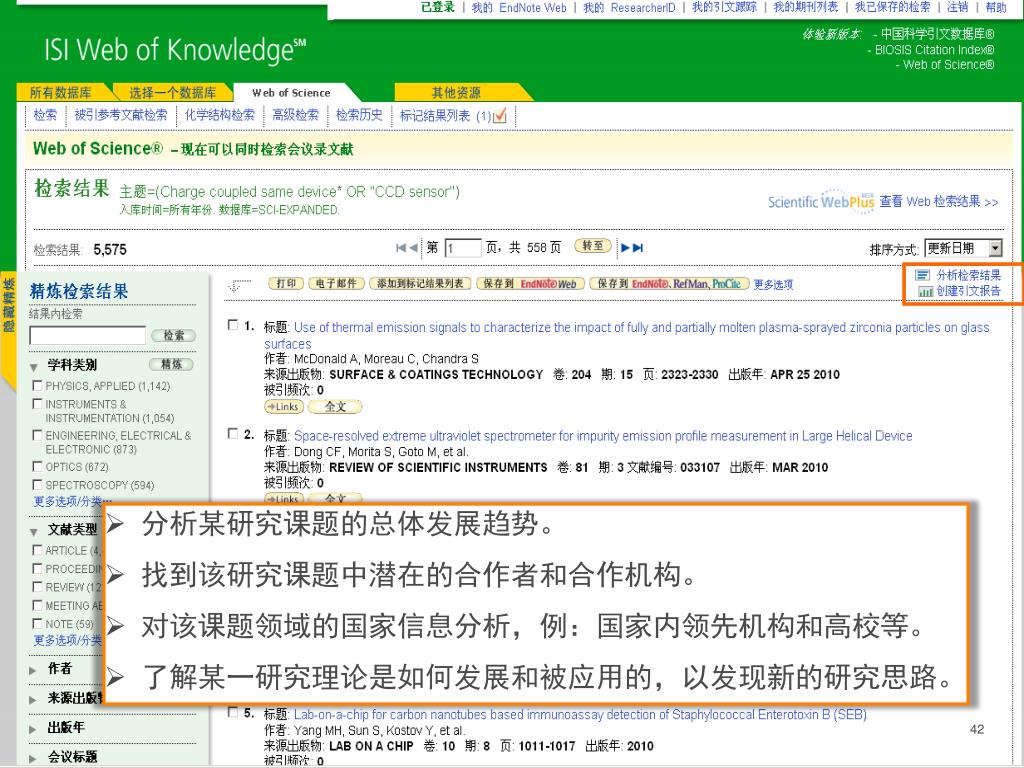Check the SPECTROSCOPY category box
Image resolution: width=1024 pixels, height=768 pixels.
37,485
